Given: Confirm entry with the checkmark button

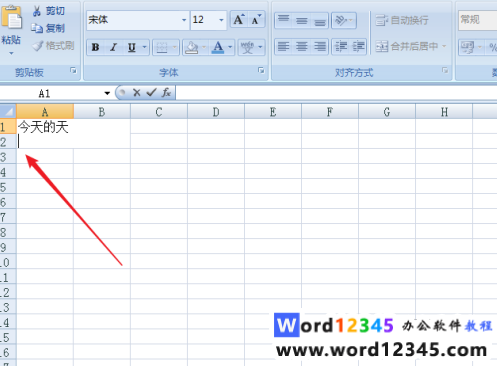Looking at the screenshot, I should click(x=151, y=92).
